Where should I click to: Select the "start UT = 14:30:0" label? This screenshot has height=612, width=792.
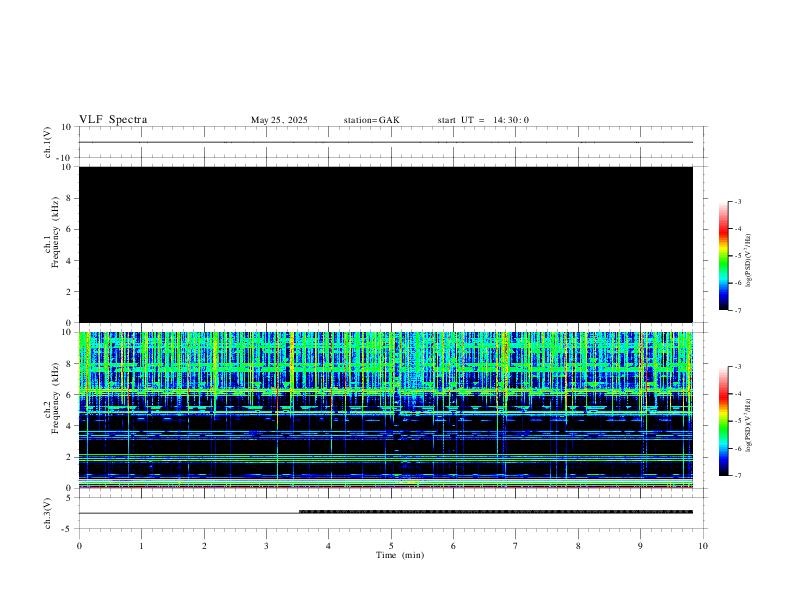click(483, 120)
